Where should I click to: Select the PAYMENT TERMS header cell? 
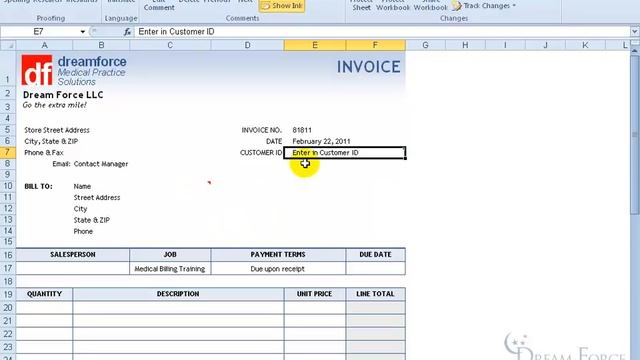[x=278, y=255]
